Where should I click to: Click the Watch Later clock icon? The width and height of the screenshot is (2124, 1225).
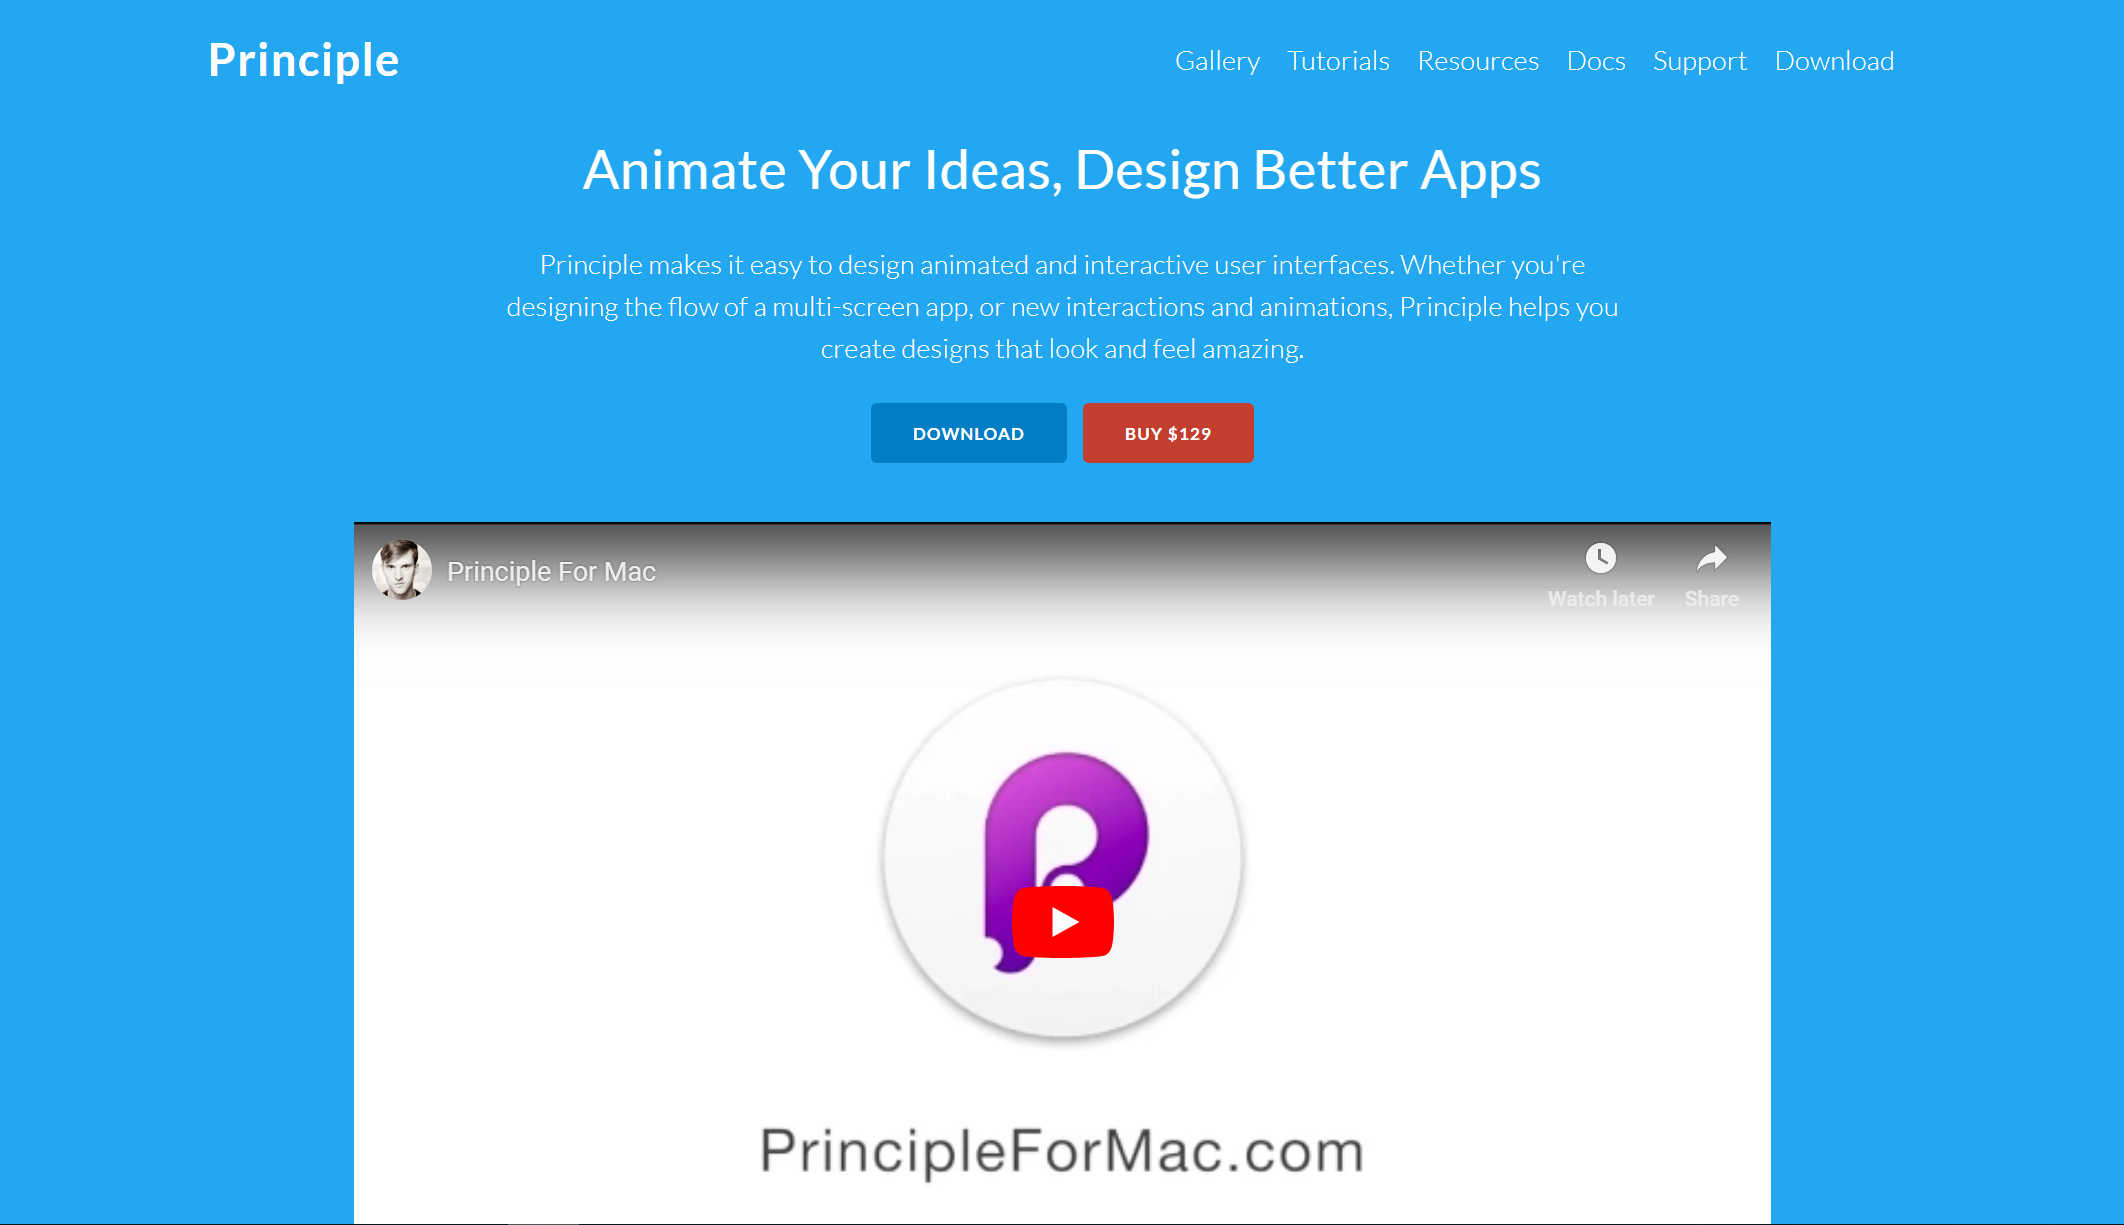click(1600, 560)
